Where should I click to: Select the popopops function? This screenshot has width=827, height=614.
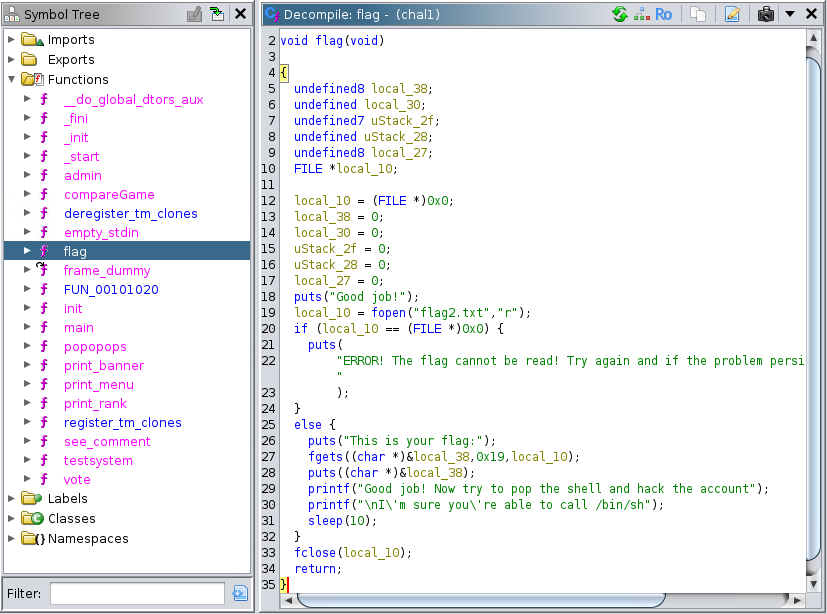click(95, 347)
